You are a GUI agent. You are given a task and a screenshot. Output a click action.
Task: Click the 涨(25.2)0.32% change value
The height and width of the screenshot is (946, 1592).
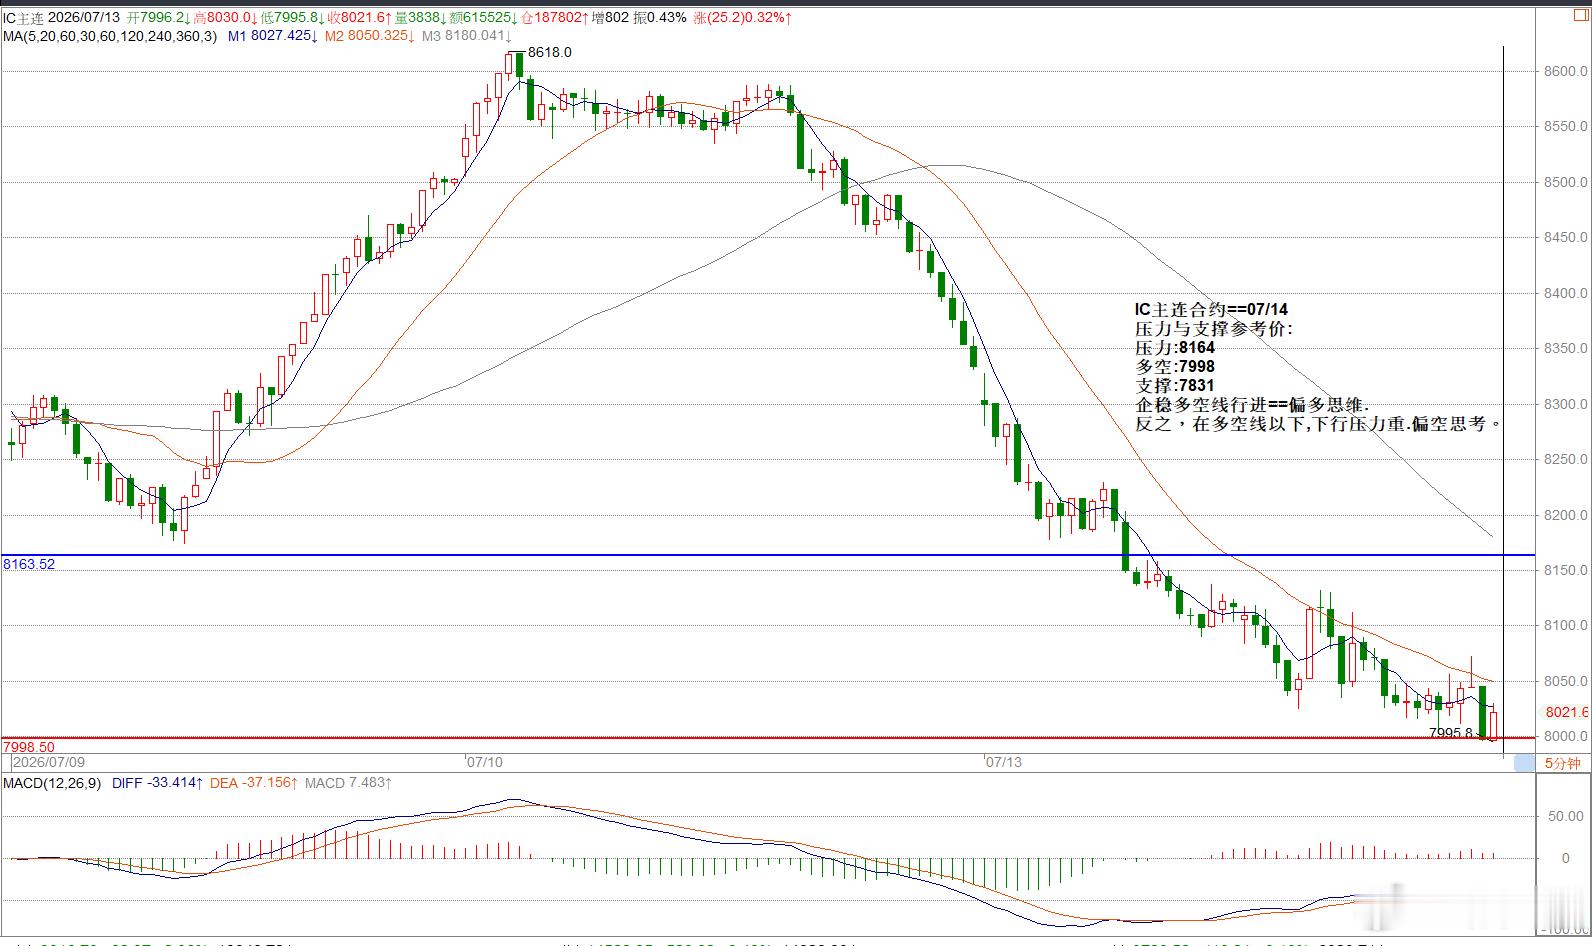(x=743, y=18)
